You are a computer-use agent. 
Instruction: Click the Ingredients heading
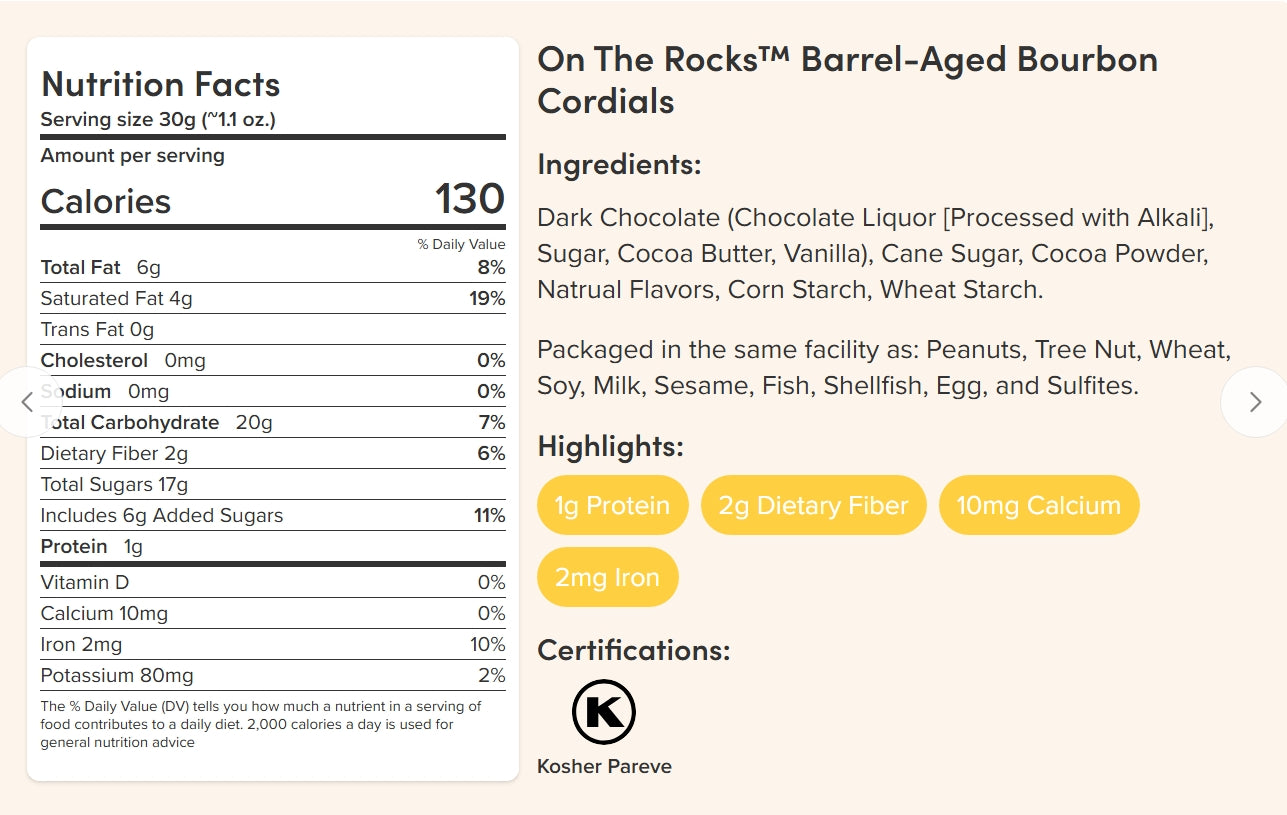pos(619,164)
